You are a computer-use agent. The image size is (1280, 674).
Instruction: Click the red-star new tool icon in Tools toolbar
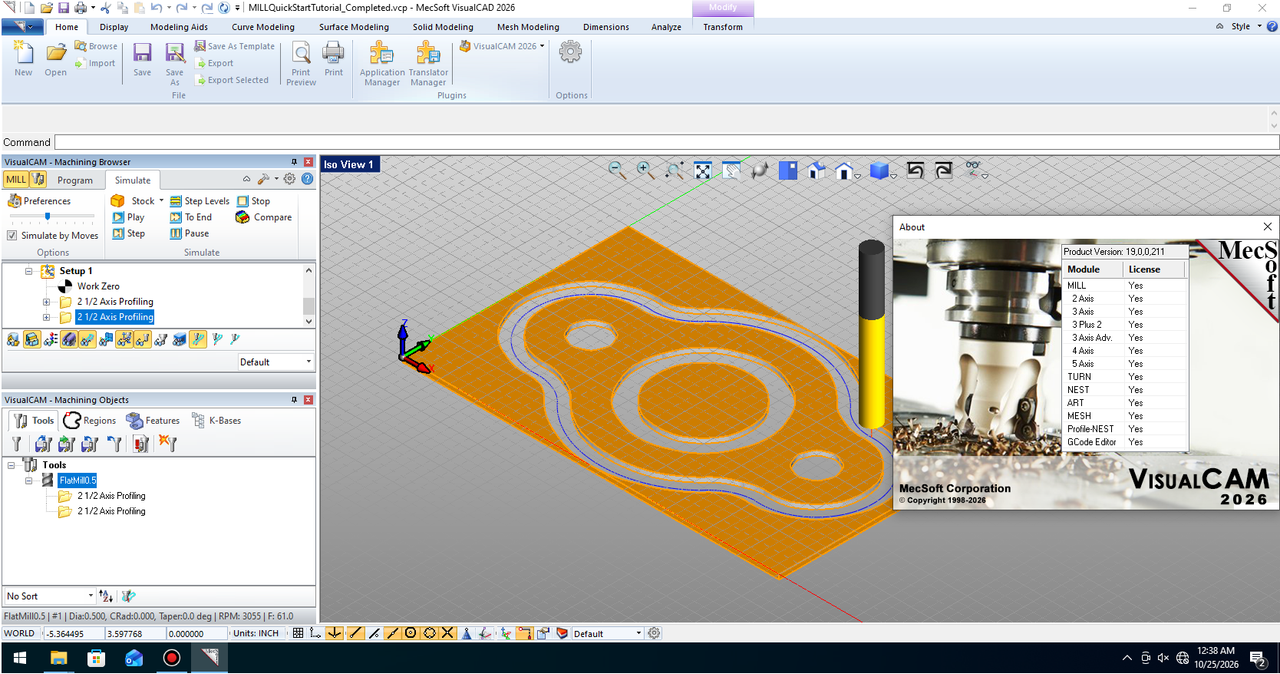point(167,443)
